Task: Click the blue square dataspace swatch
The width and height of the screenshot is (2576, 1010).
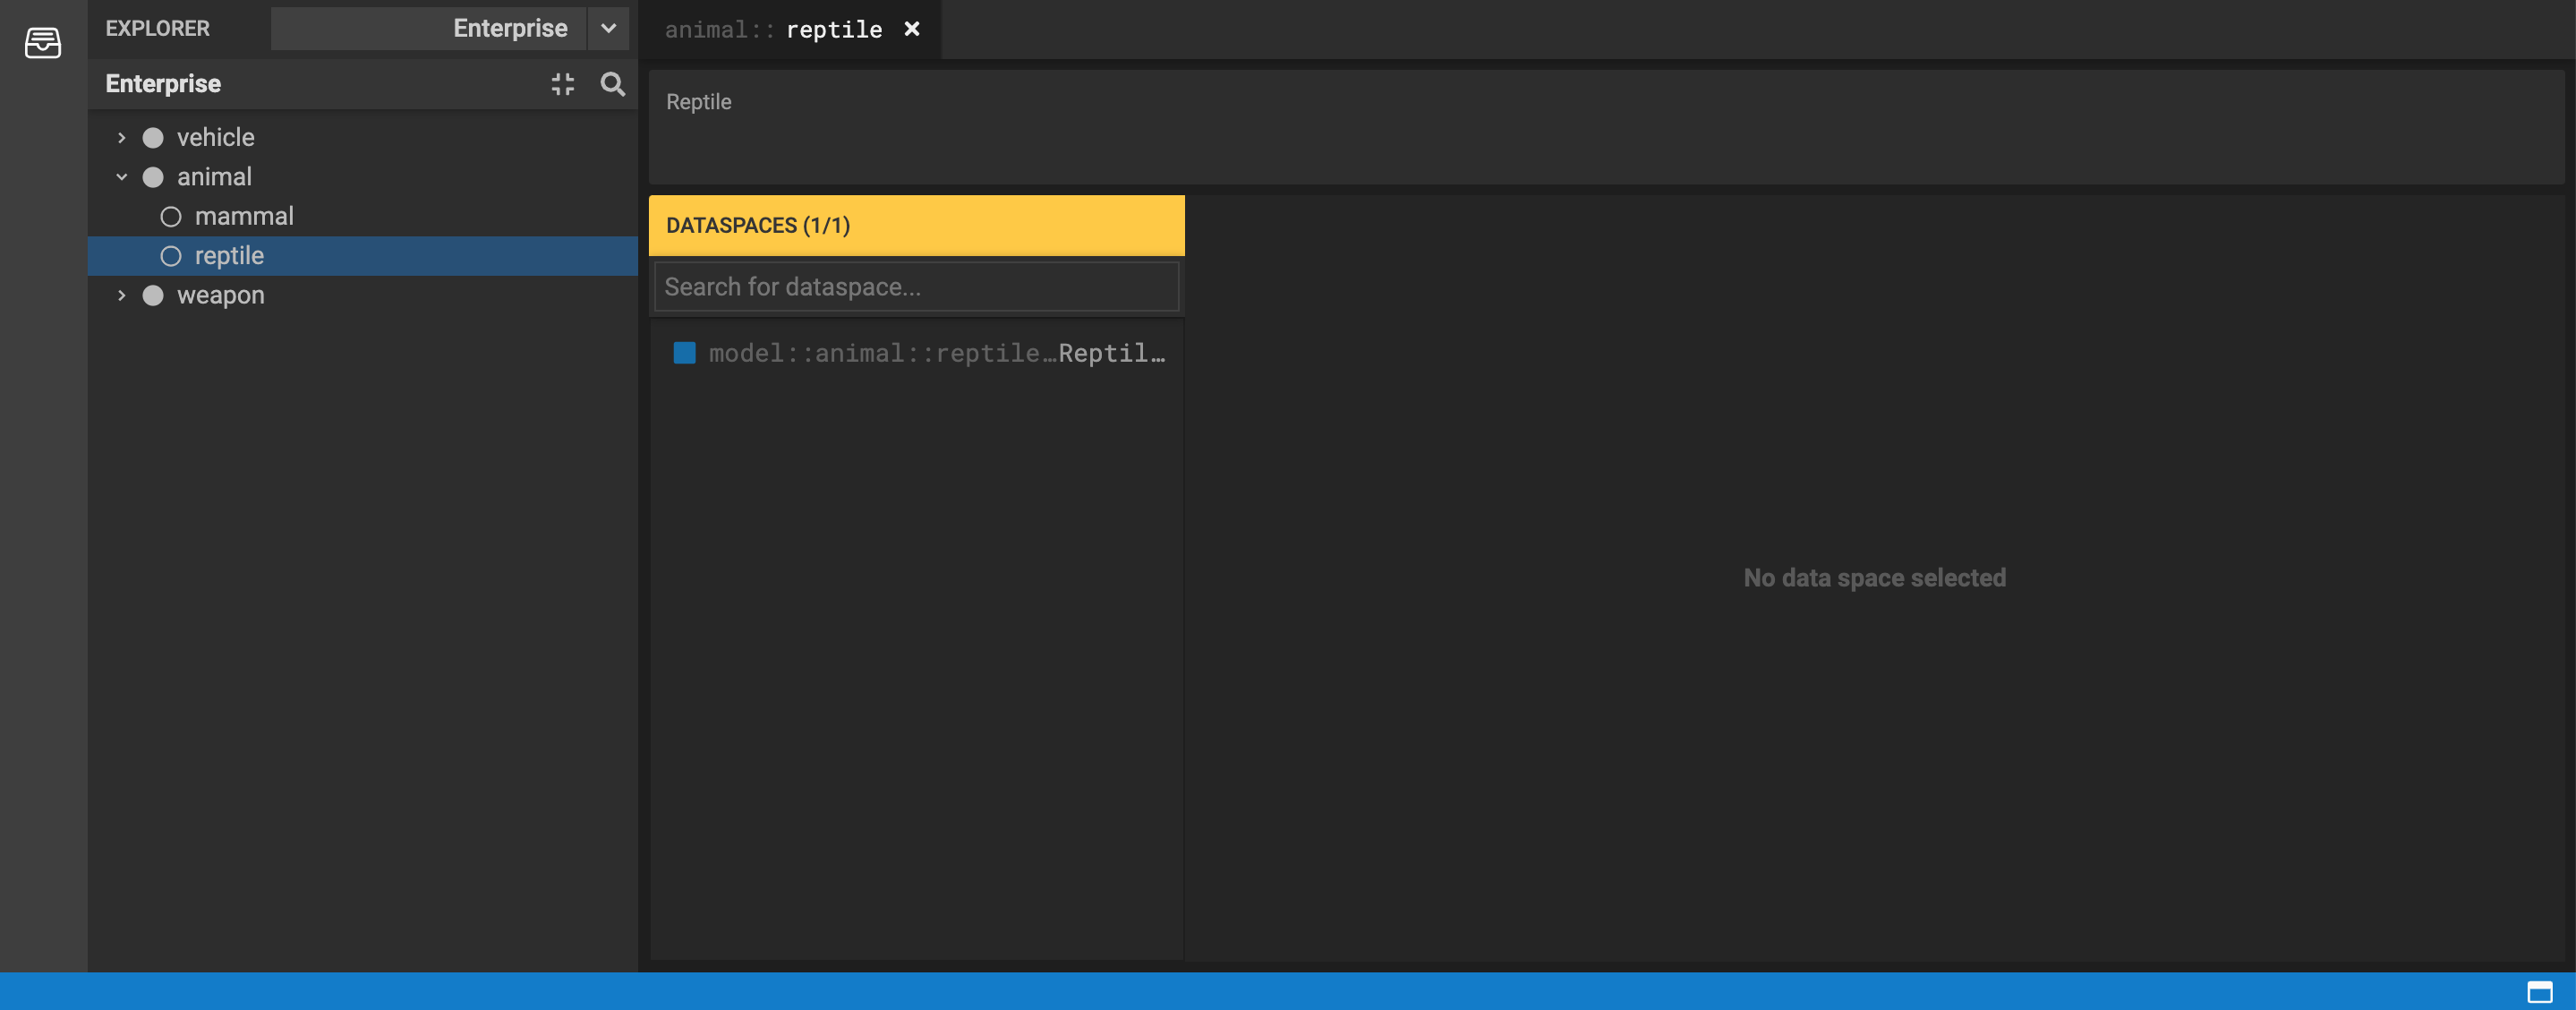Action: tap(684, 353)
